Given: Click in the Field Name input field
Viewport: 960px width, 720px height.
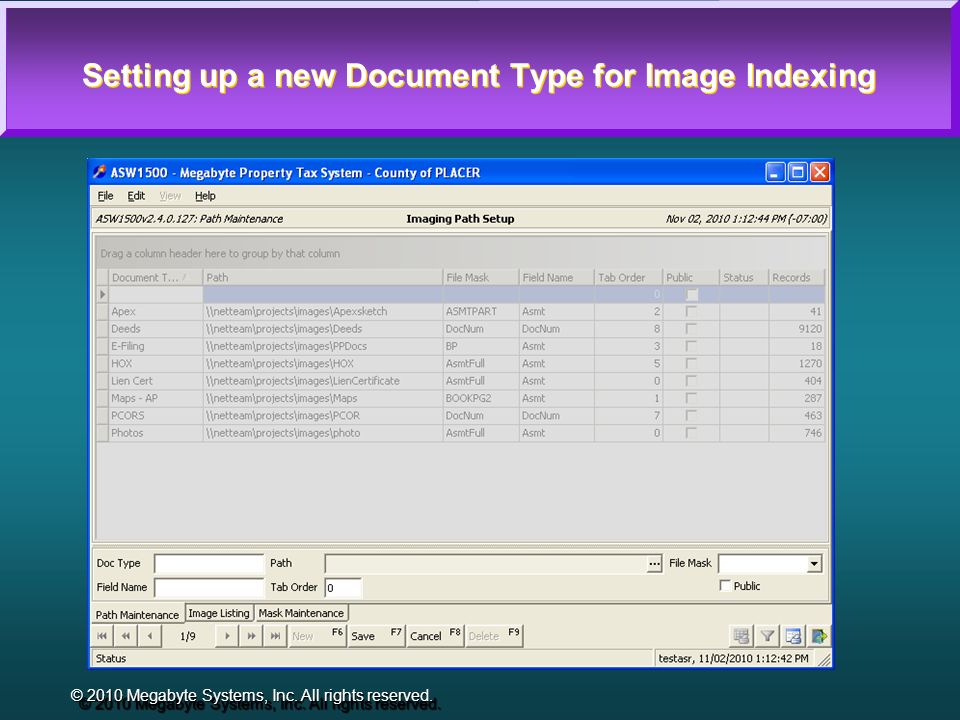Looking at the screenshot, I should click(209, 588).
